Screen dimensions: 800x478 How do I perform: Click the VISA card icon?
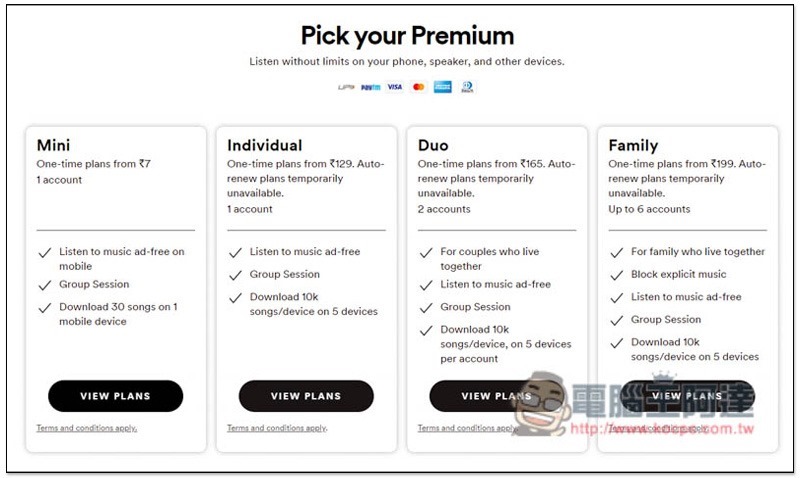click(394, 87)
